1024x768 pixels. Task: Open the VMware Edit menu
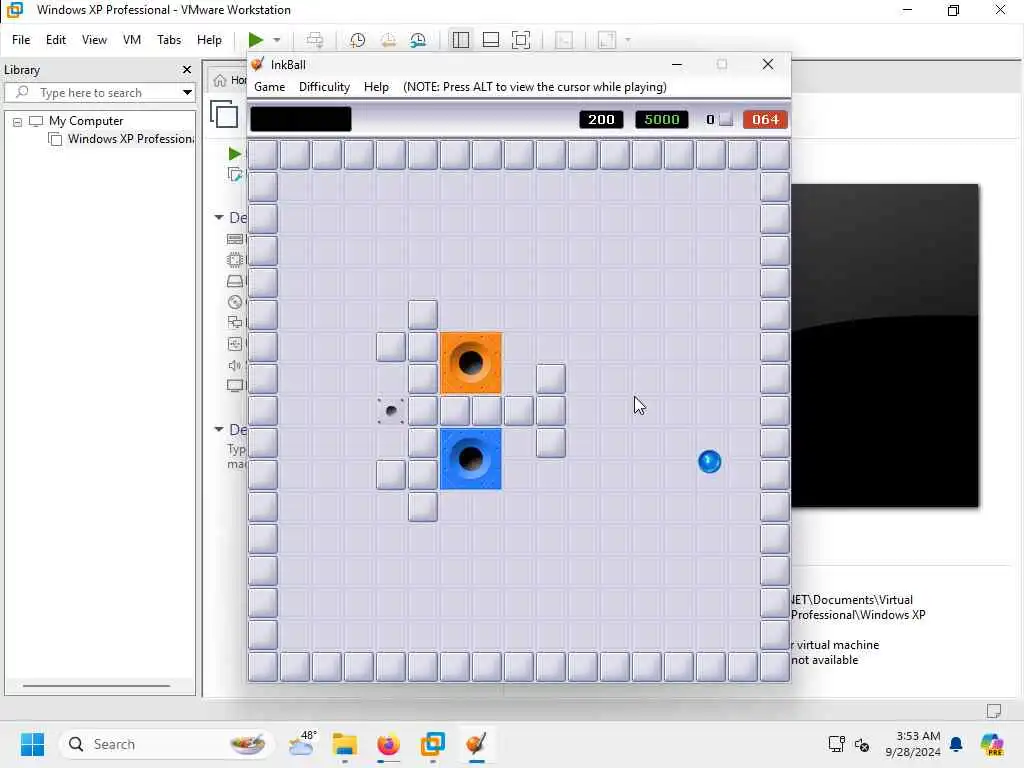click(56, 40)
